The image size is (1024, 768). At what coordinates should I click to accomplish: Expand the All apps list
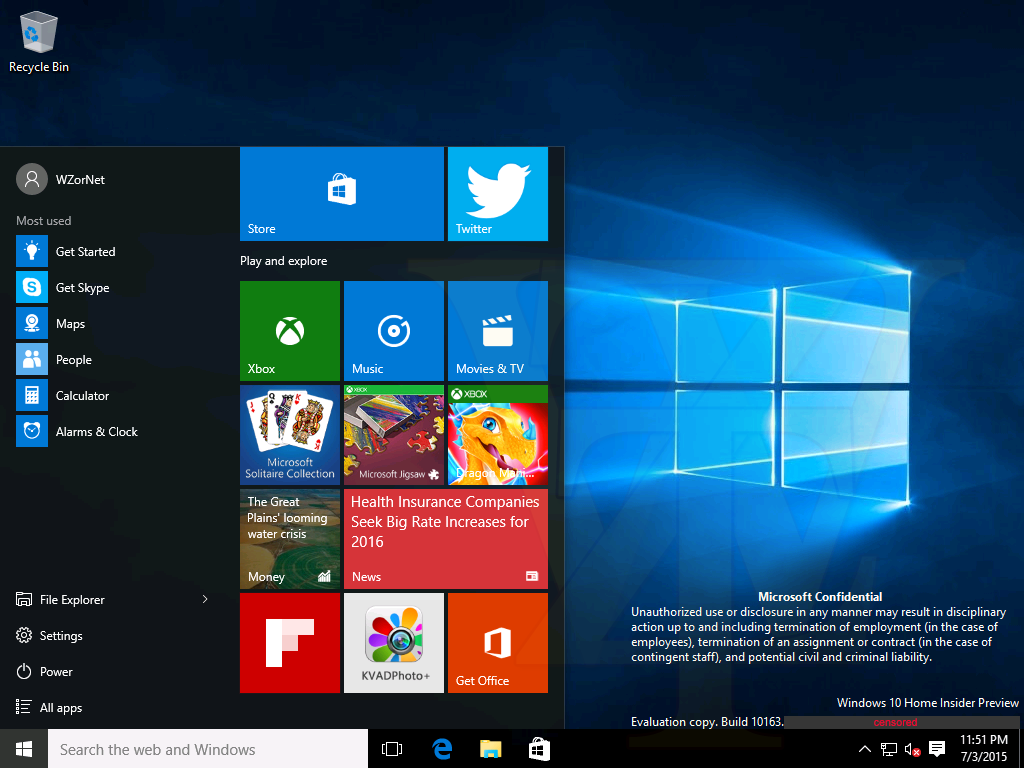point(60,708)
